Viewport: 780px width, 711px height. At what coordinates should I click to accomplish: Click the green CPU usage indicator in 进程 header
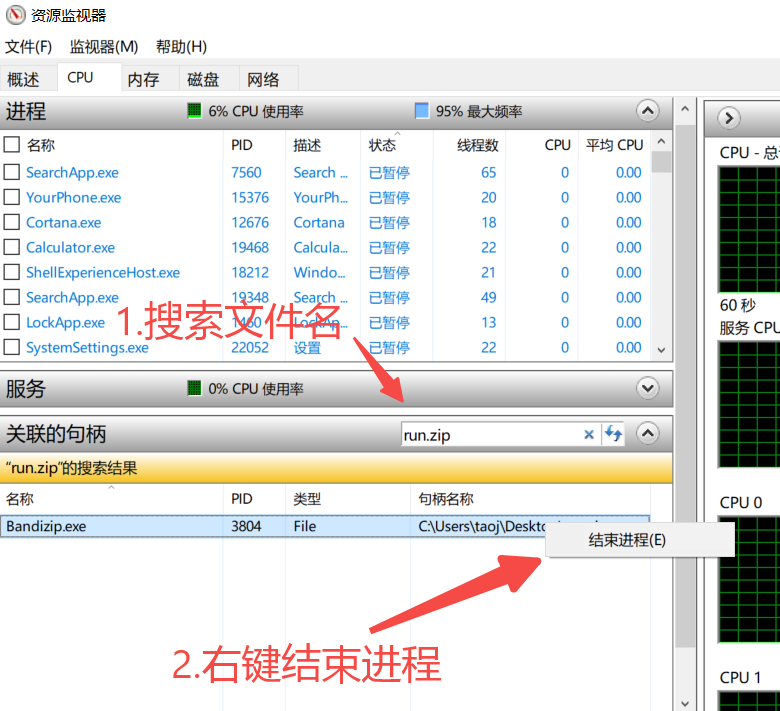coord(194,110)
